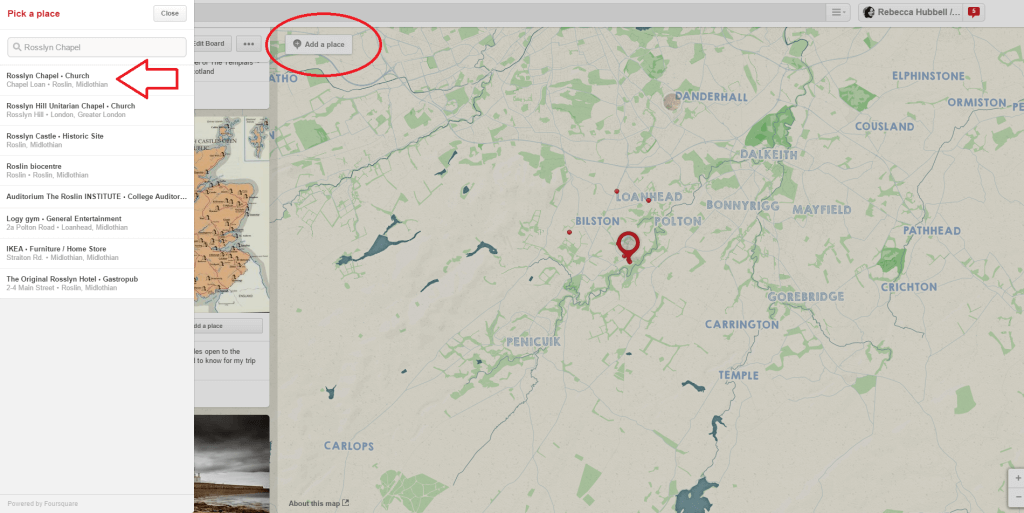Open the hamburger menu icon in top bar
Viewport: 1024px width, 513px height.
click(x=838, y=12)
